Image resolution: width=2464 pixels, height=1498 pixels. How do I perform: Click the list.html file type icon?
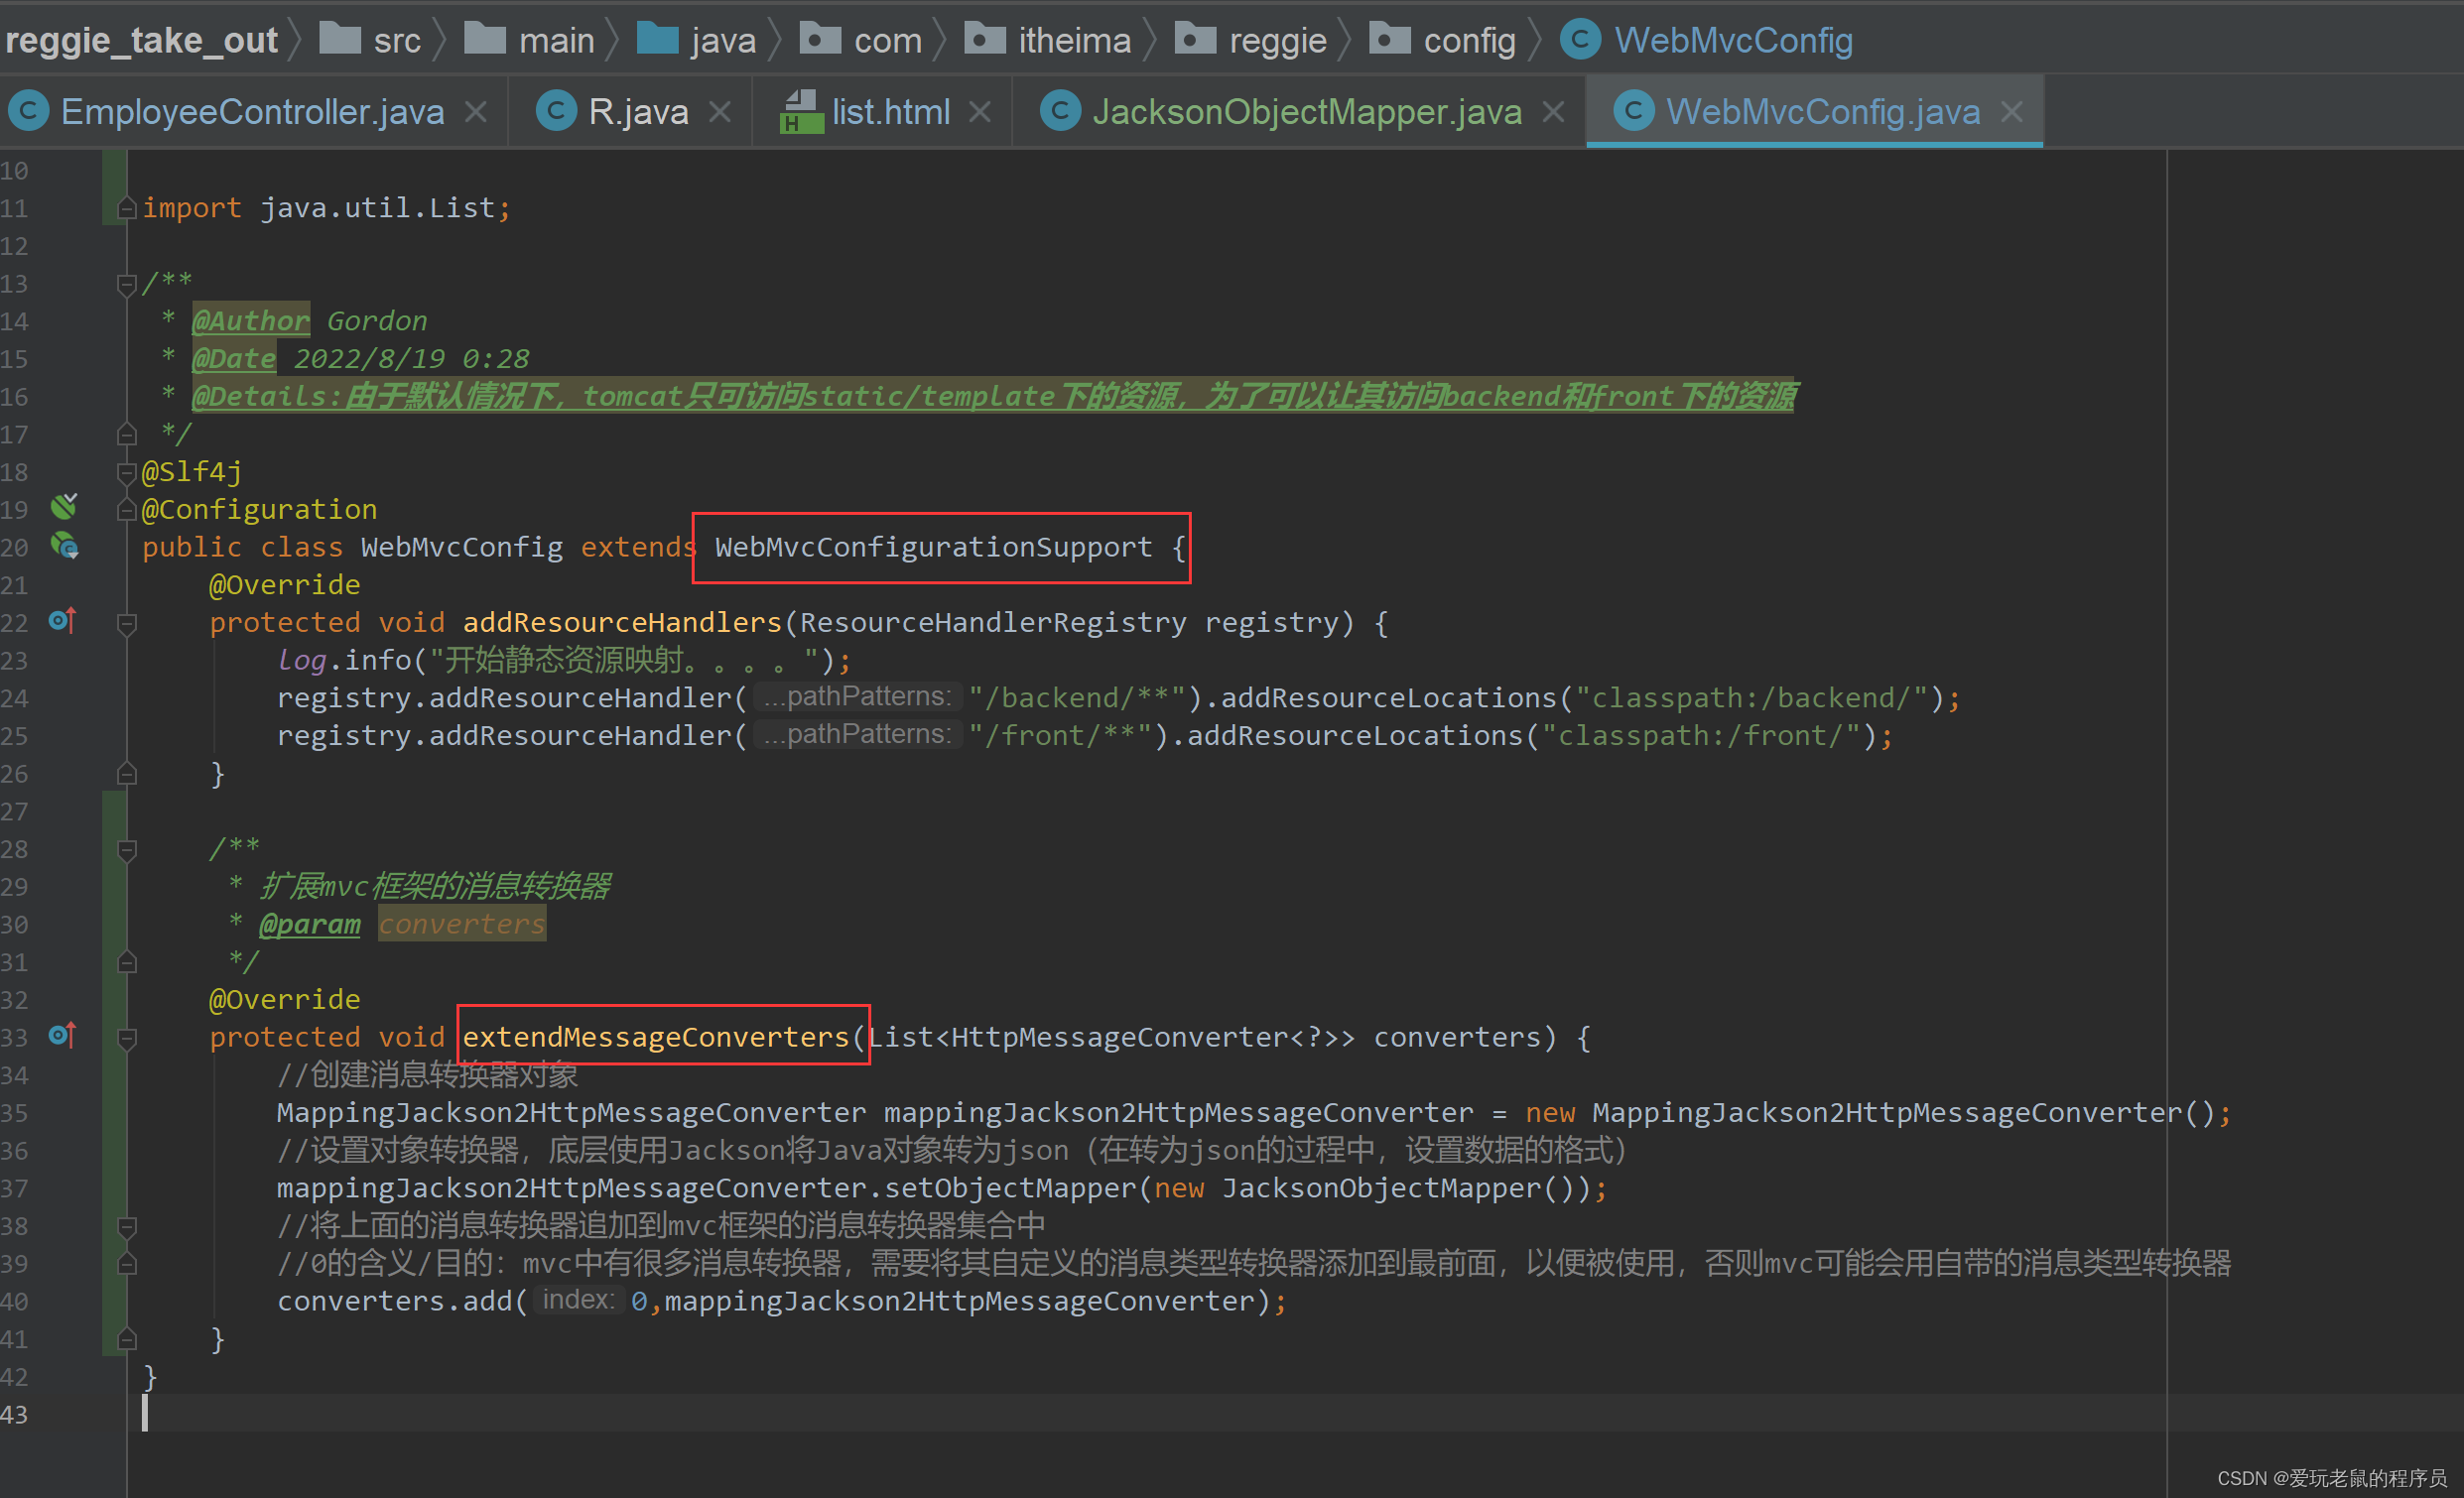coord(801,112)
